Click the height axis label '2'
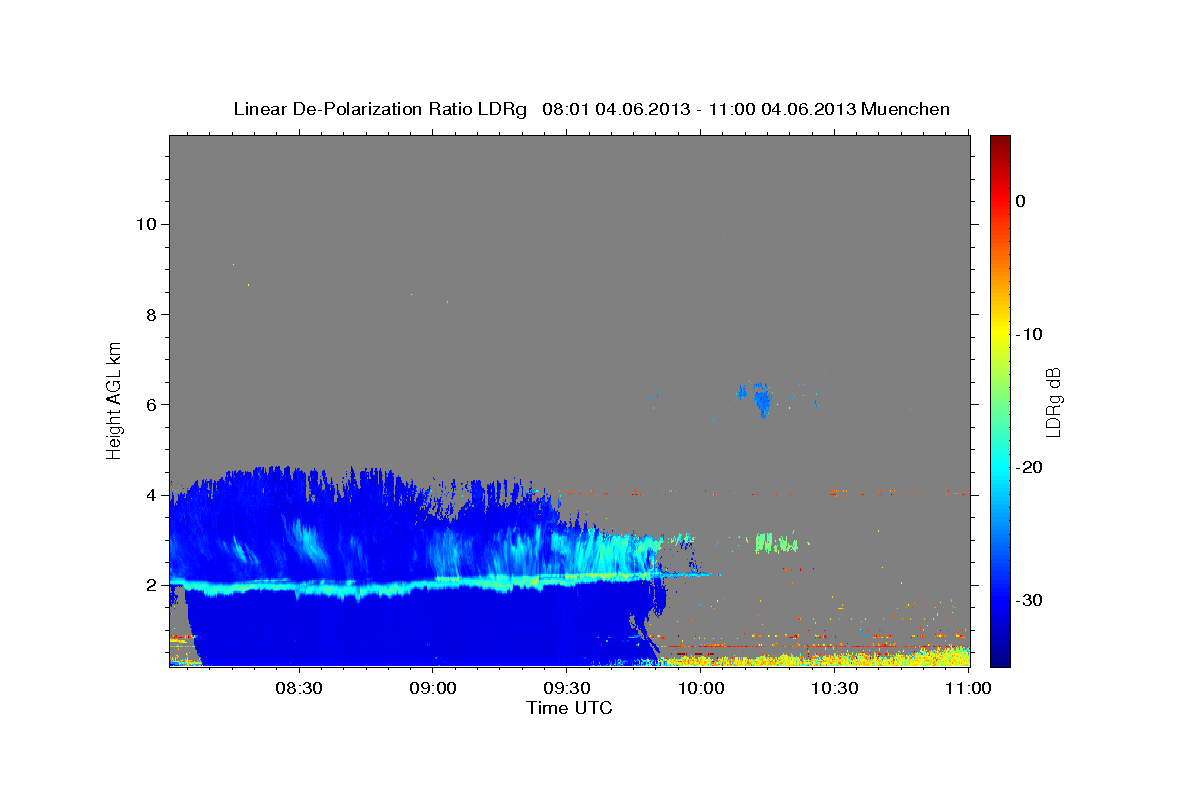The height and width of the screenshot is (800, 1200). coord(151,585)
